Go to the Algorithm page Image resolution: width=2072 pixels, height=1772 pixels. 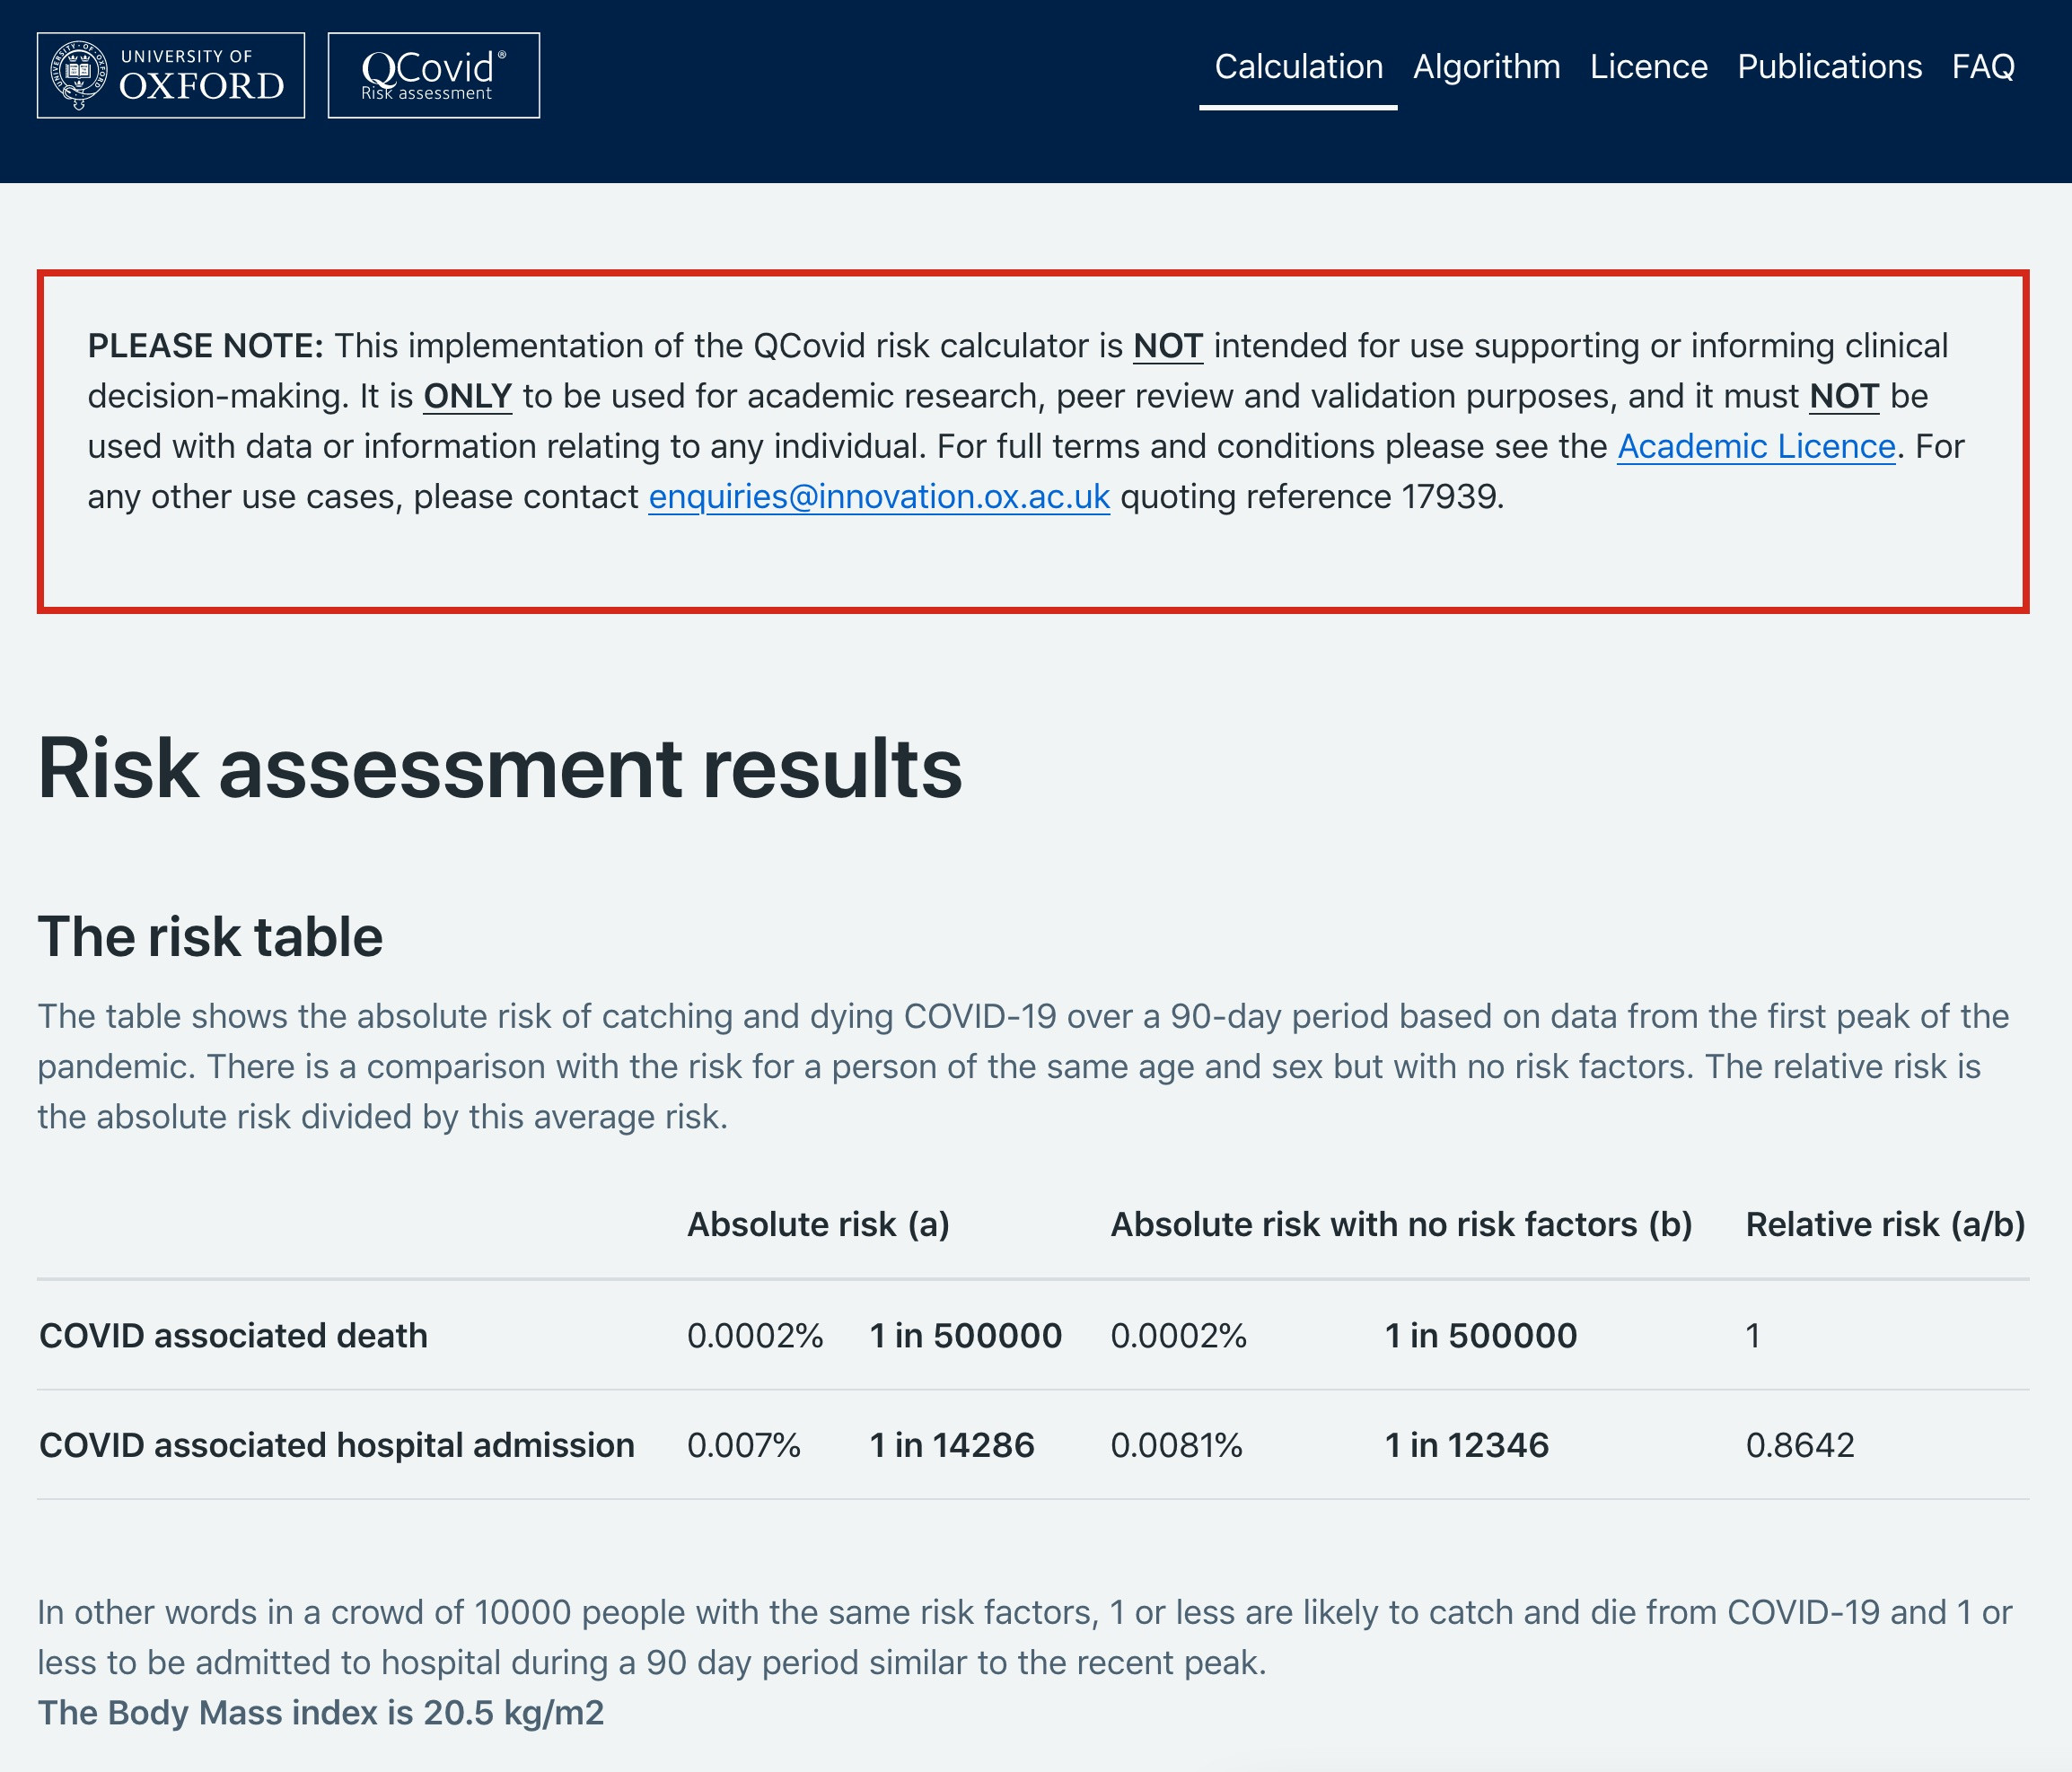pyautogui.click(x=1486, y=67)
